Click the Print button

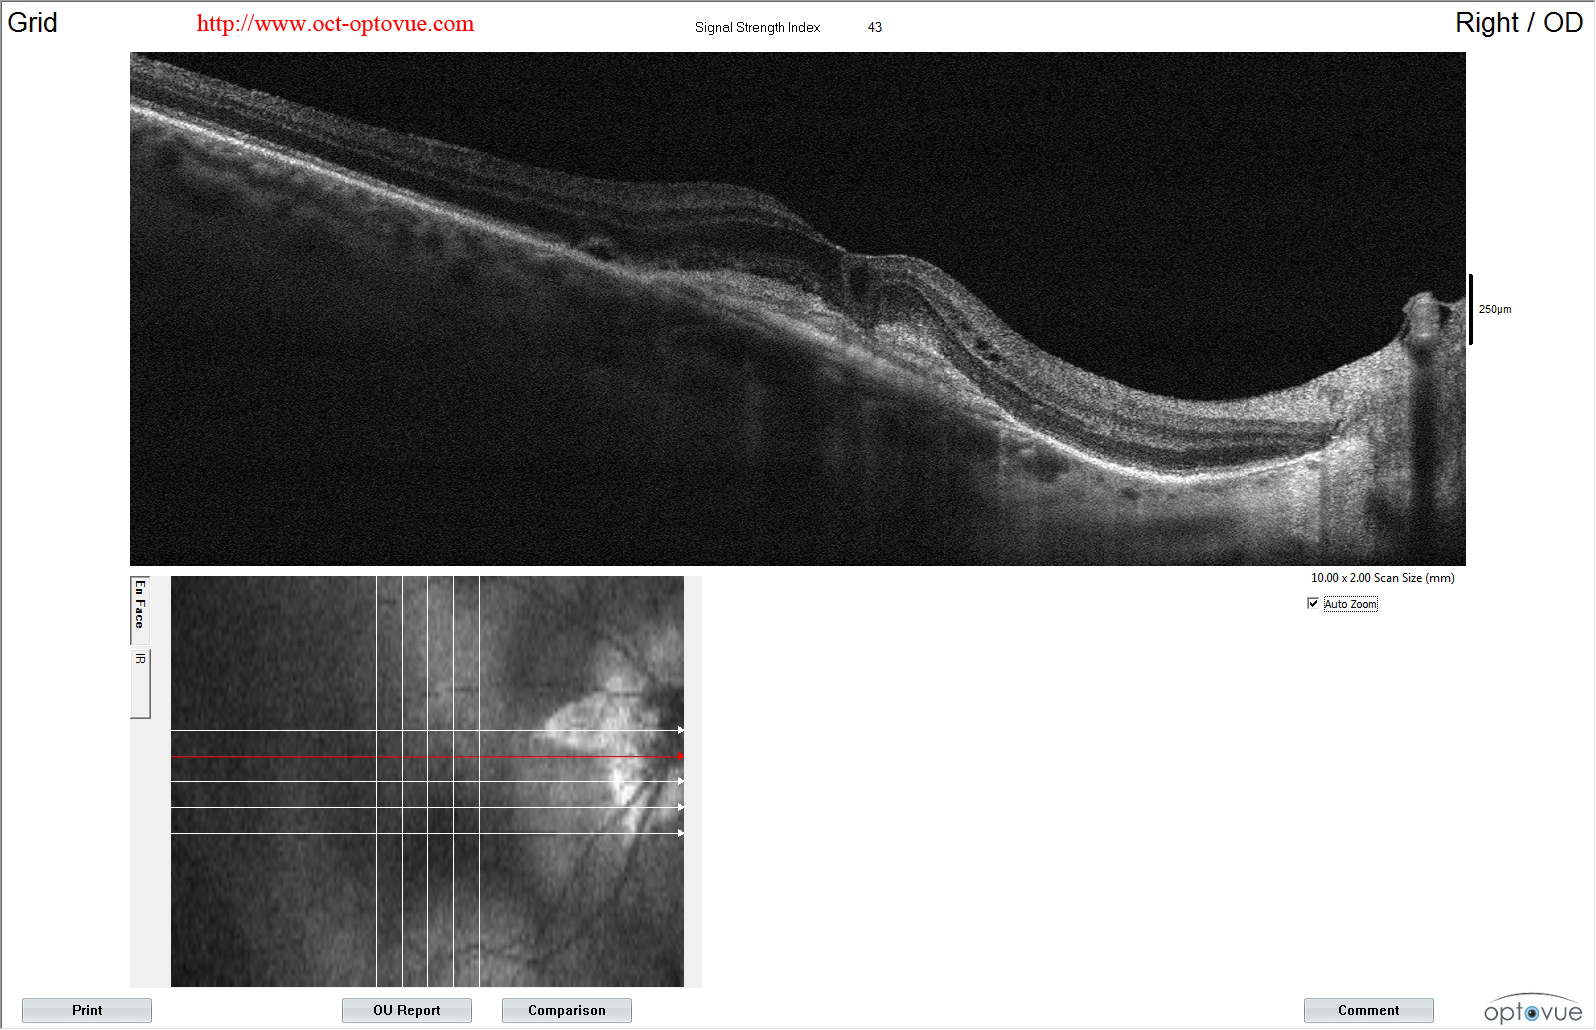pos(87,1010)
